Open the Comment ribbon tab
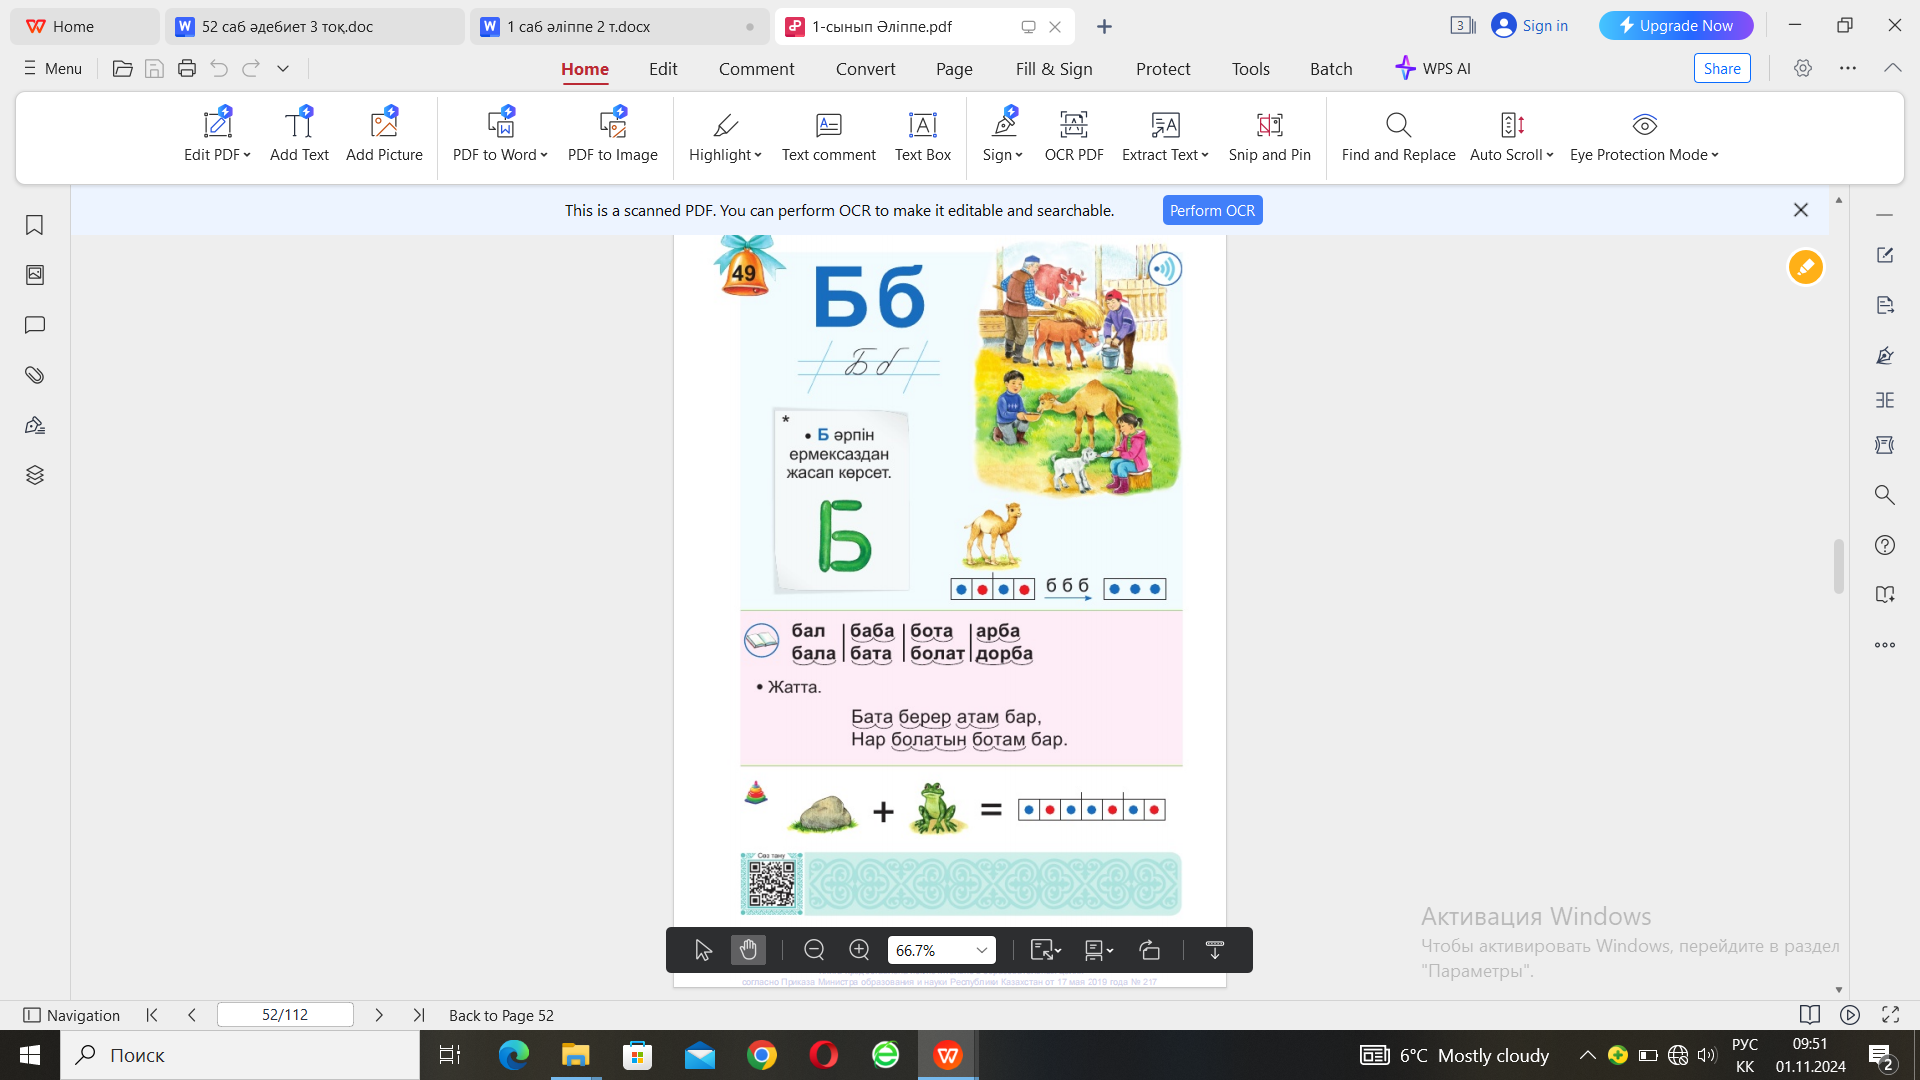1920x1080 pixels. [x=756, y=69]
